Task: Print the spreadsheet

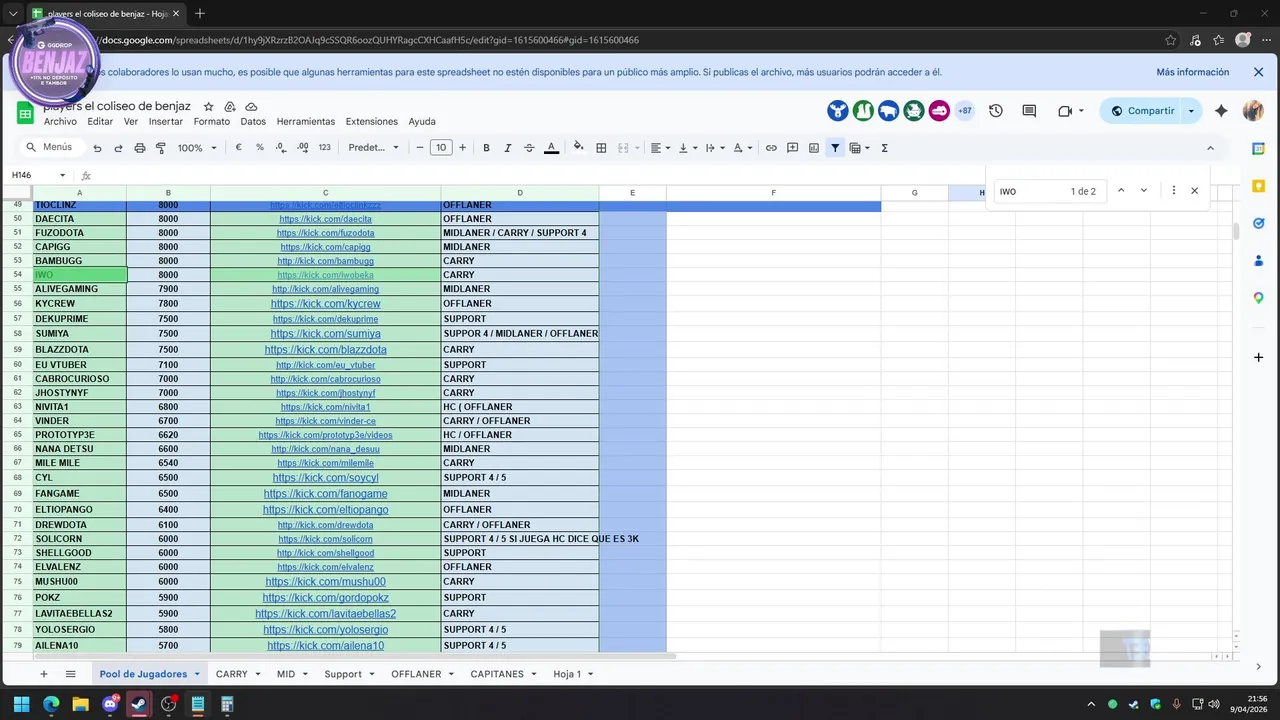Action: [139, 148]
